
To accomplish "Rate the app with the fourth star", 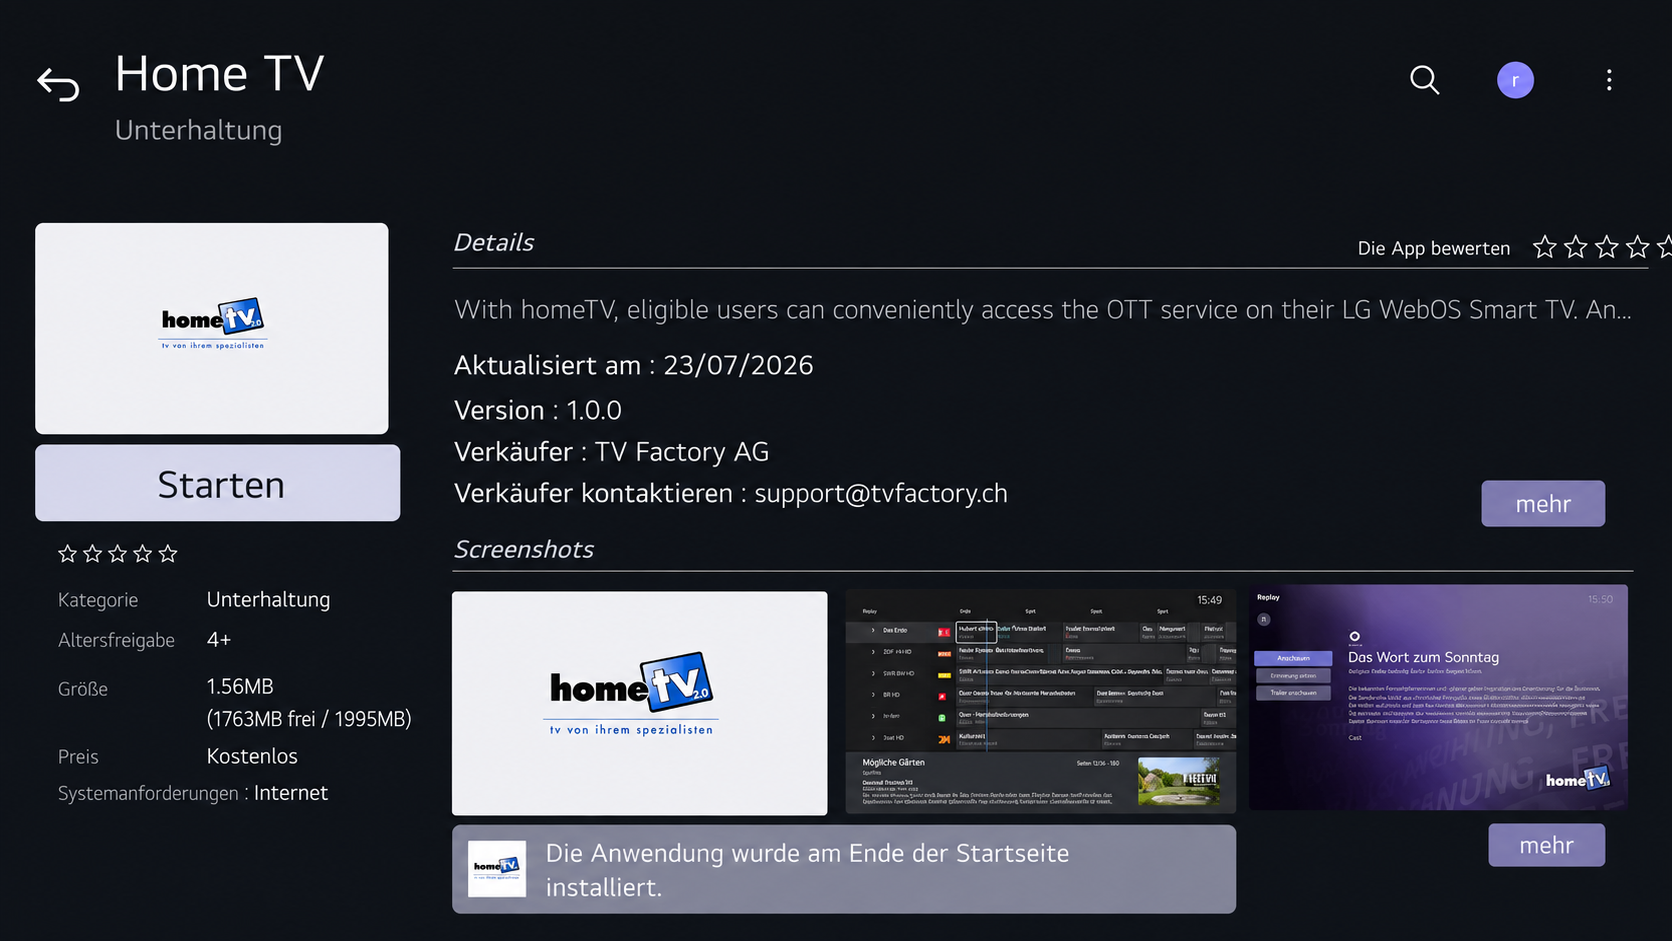I will point(1637,247).
